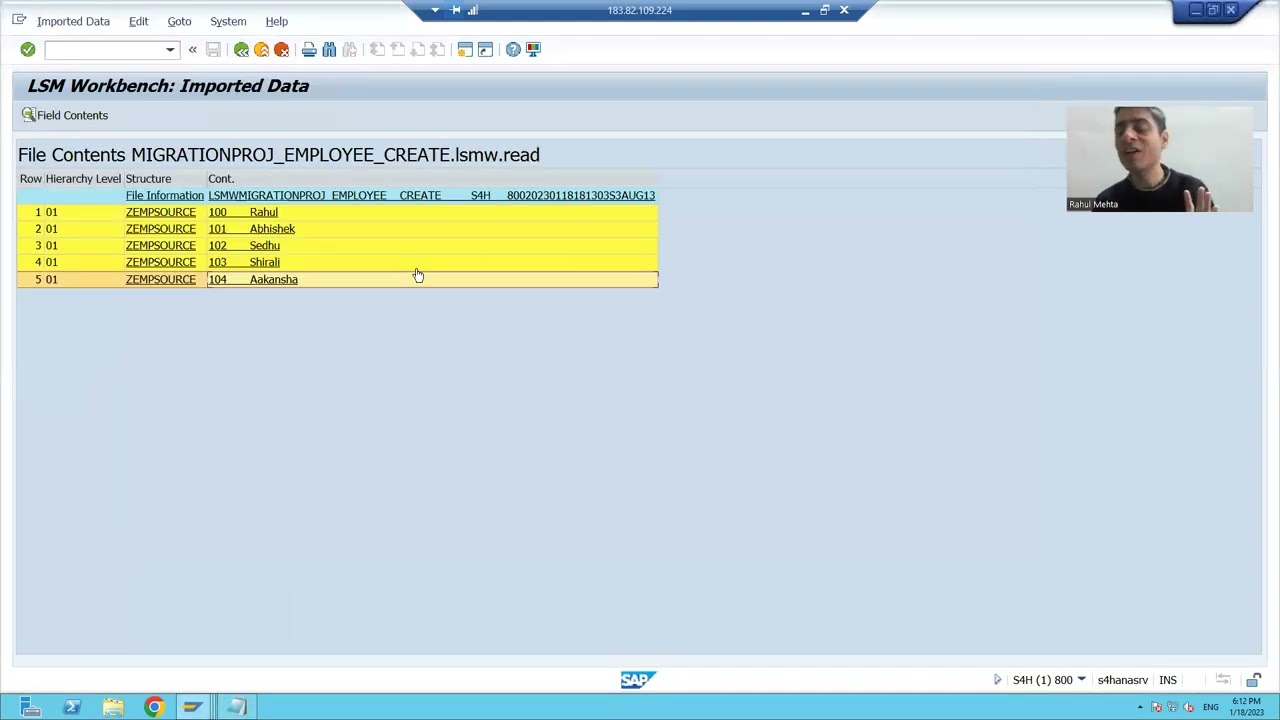The image size is (1280, 720).
Task: Open ZEMPSOURCE link in row 5 (Aakansha)
Action: coord(160,280)
